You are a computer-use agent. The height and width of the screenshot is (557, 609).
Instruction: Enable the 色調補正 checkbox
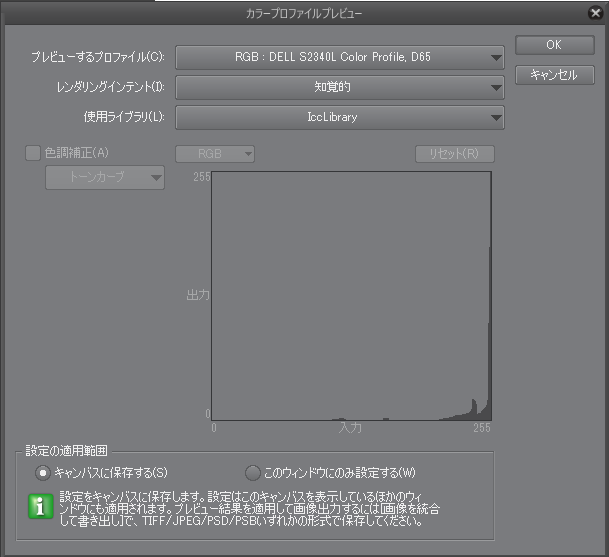coord(33,154)
